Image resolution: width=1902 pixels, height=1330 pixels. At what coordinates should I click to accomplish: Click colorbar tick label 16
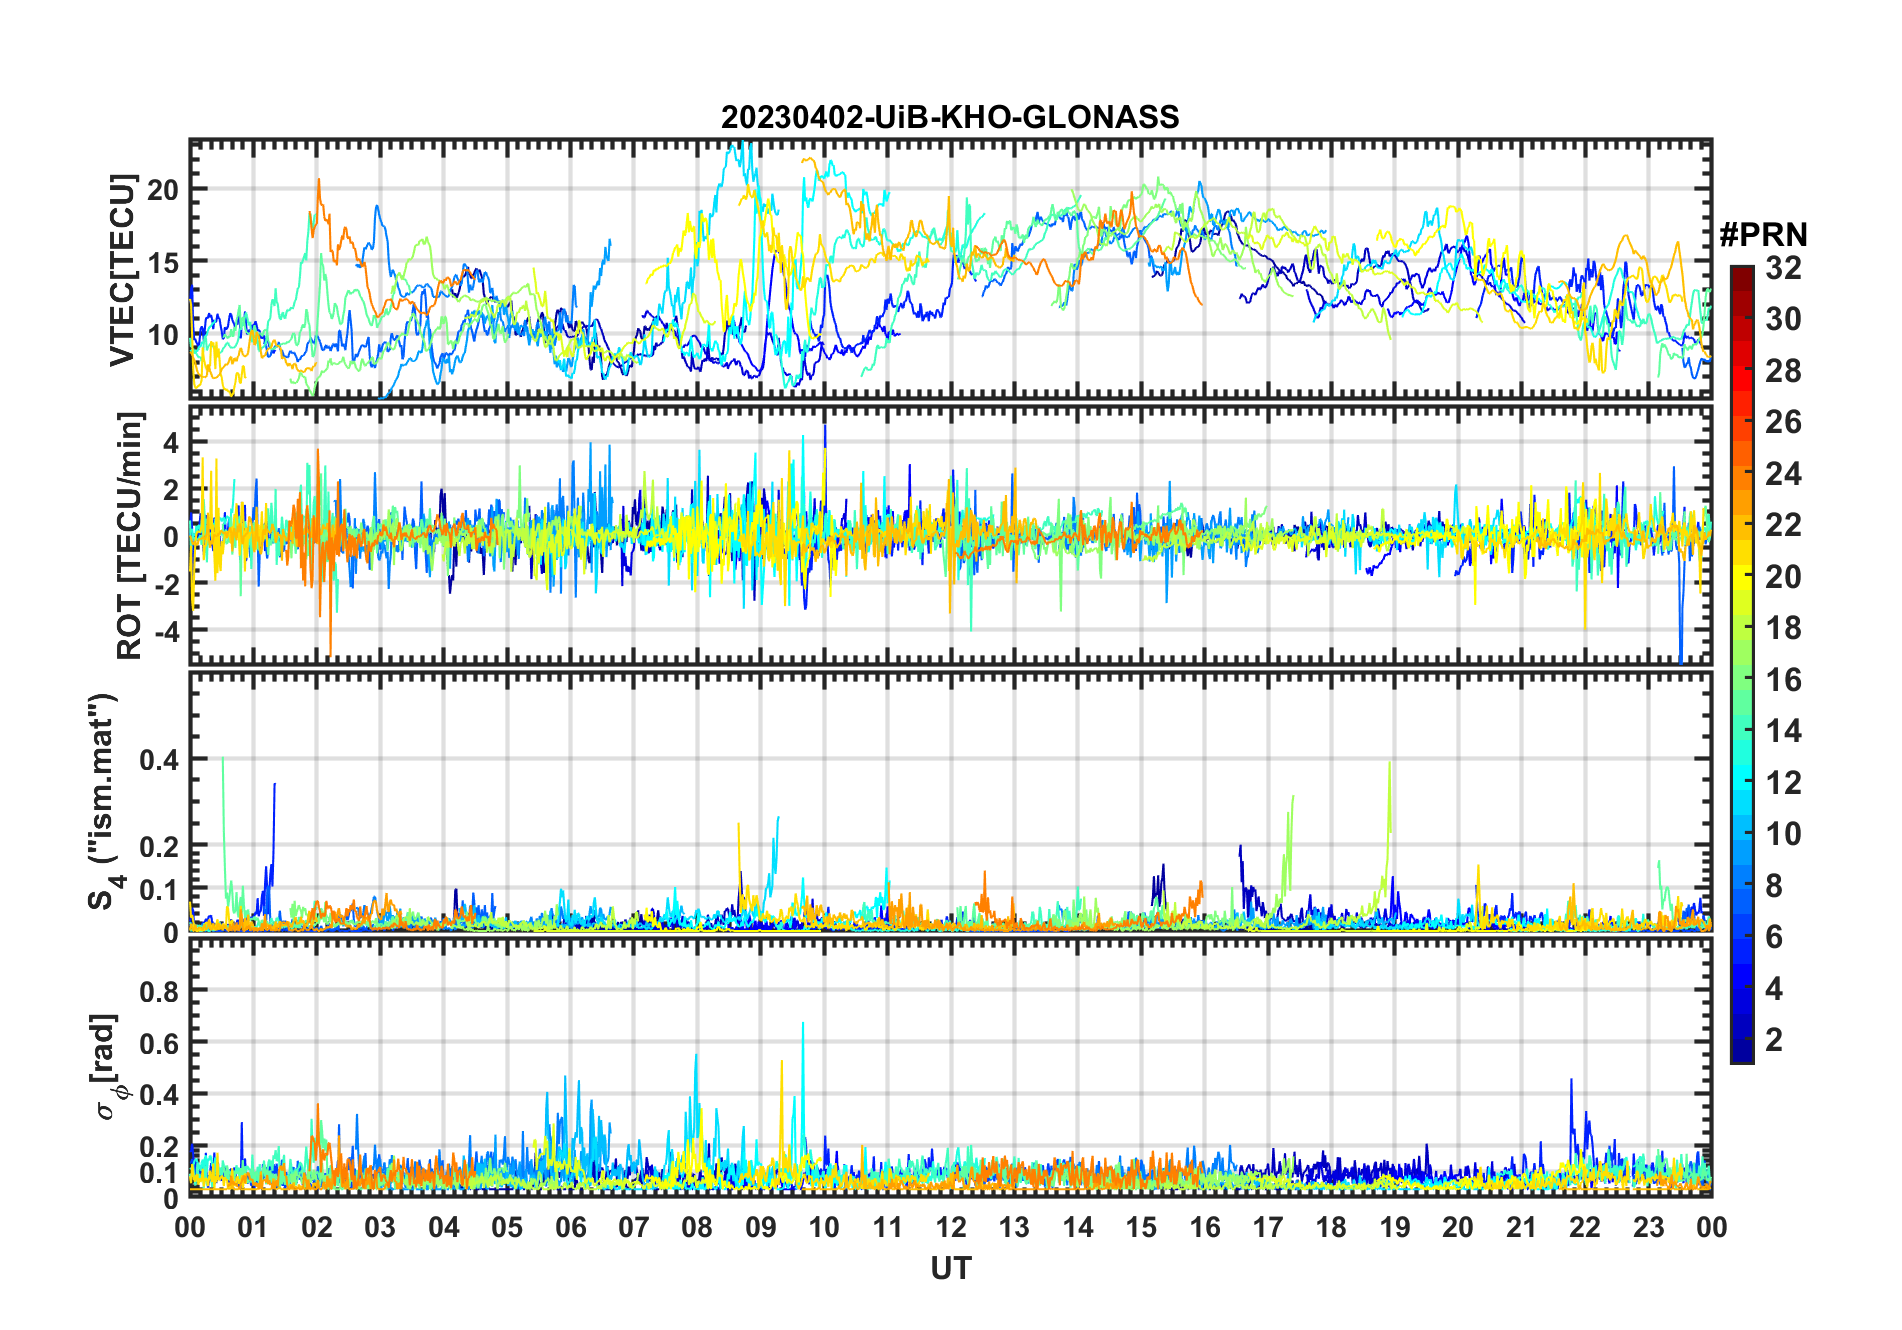[1783, 681]
